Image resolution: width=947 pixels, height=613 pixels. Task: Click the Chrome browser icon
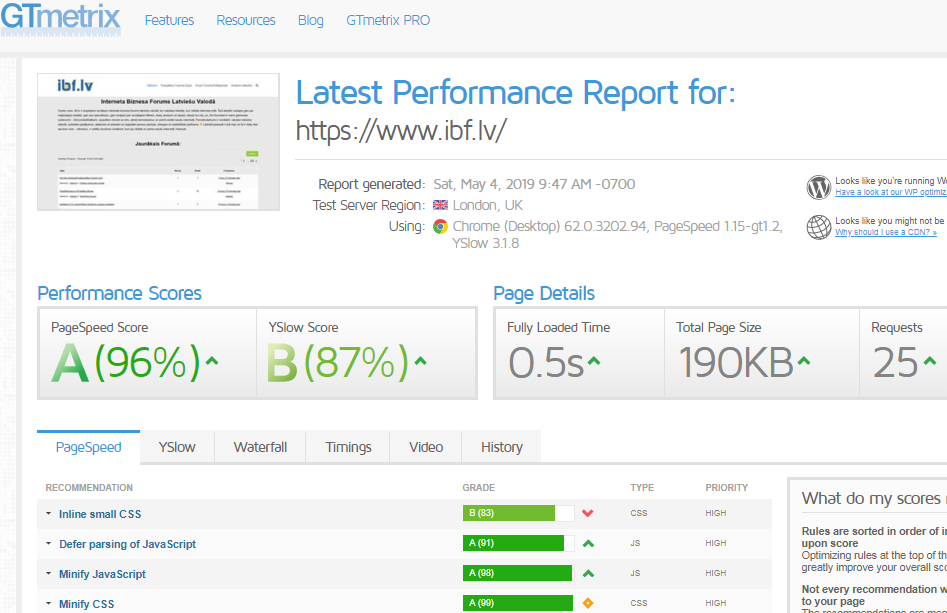tap(440, 227)
